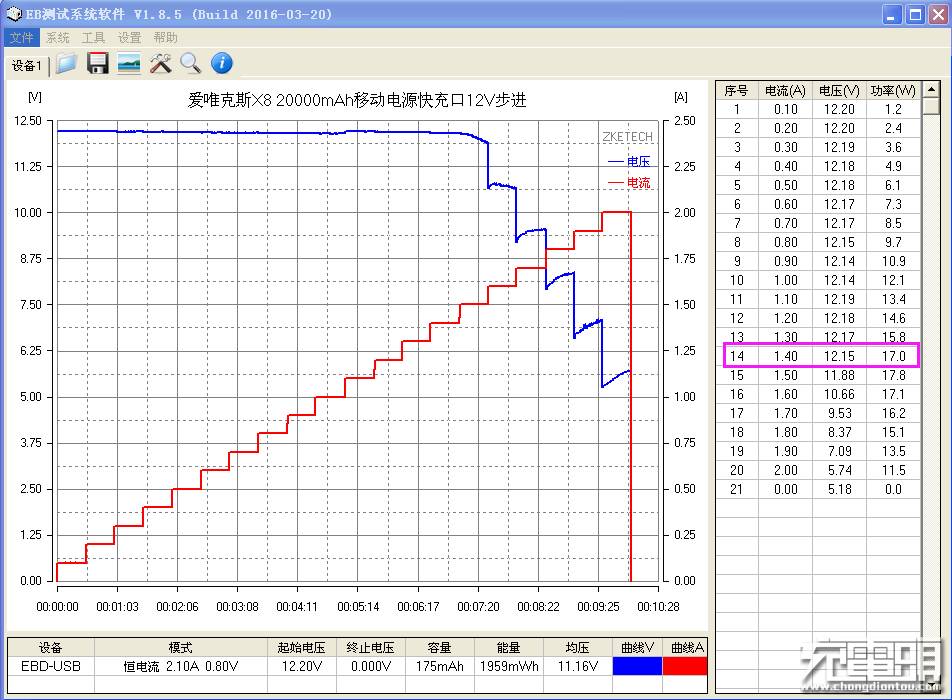Click the 11.16V average voltage value
952x700 pixels.
(577, 666)
